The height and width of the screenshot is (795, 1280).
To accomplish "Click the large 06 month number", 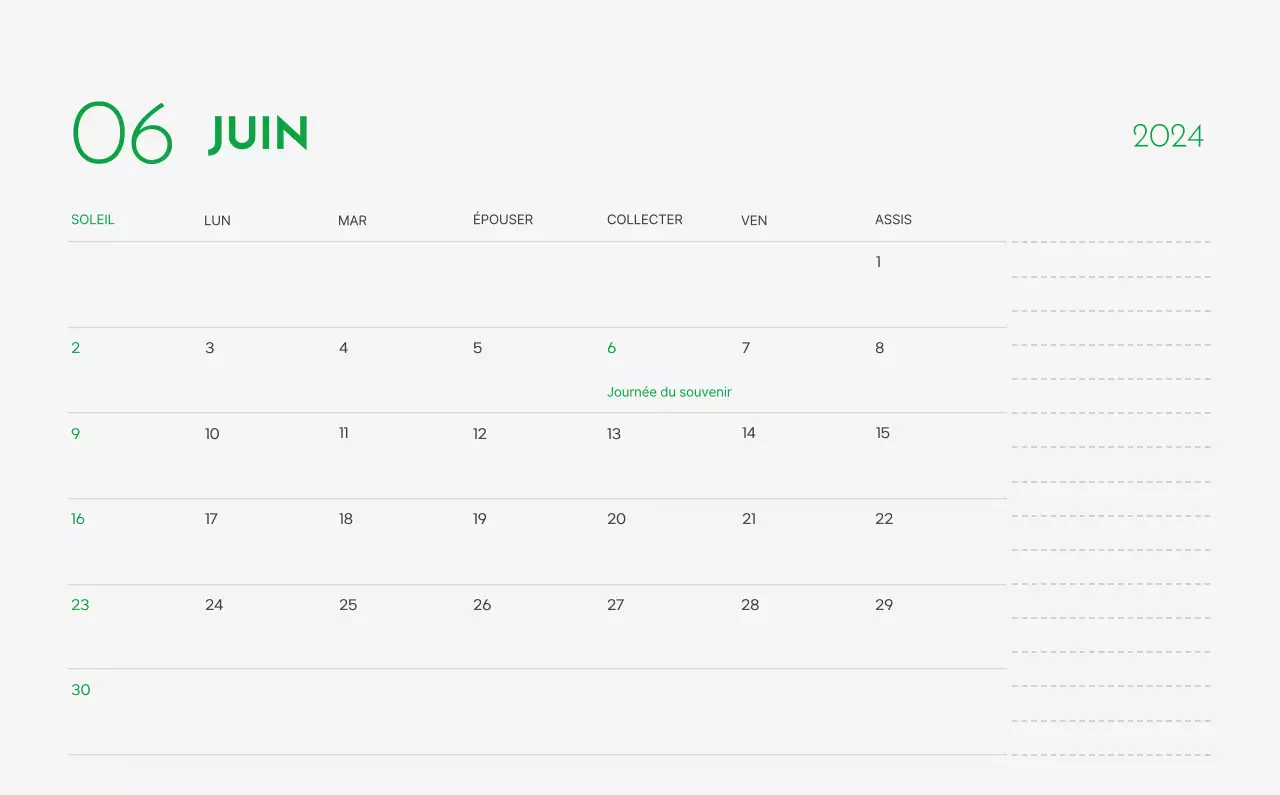I will [x=122, y=133].
